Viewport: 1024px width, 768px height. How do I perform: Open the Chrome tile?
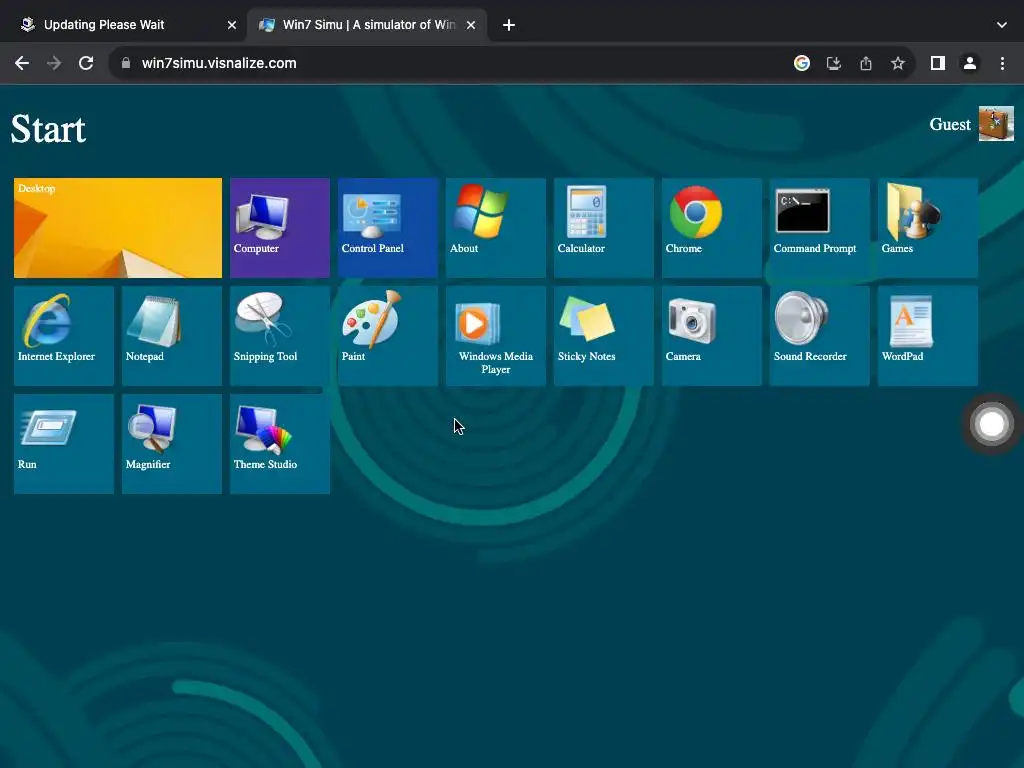tap(711, 228)
